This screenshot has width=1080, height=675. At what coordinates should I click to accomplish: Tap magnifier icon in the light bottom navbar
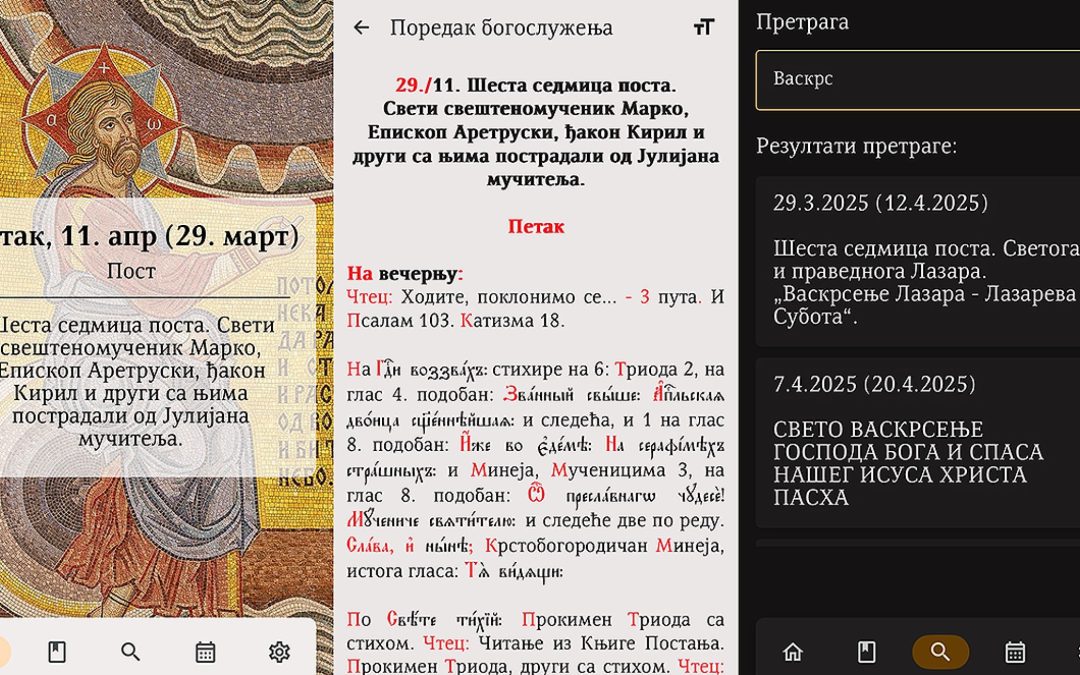point(131,652)
